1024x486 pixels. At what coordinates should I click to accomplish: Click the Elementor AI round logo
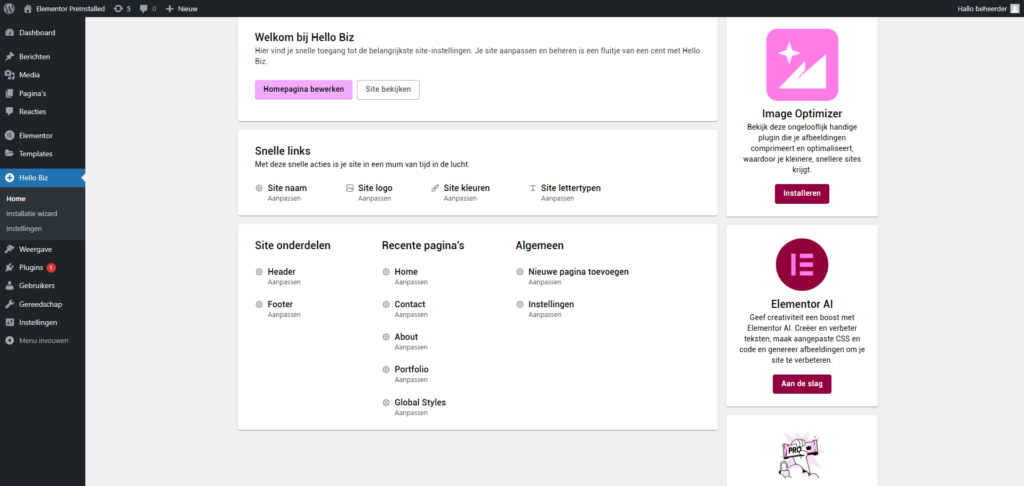802,265
